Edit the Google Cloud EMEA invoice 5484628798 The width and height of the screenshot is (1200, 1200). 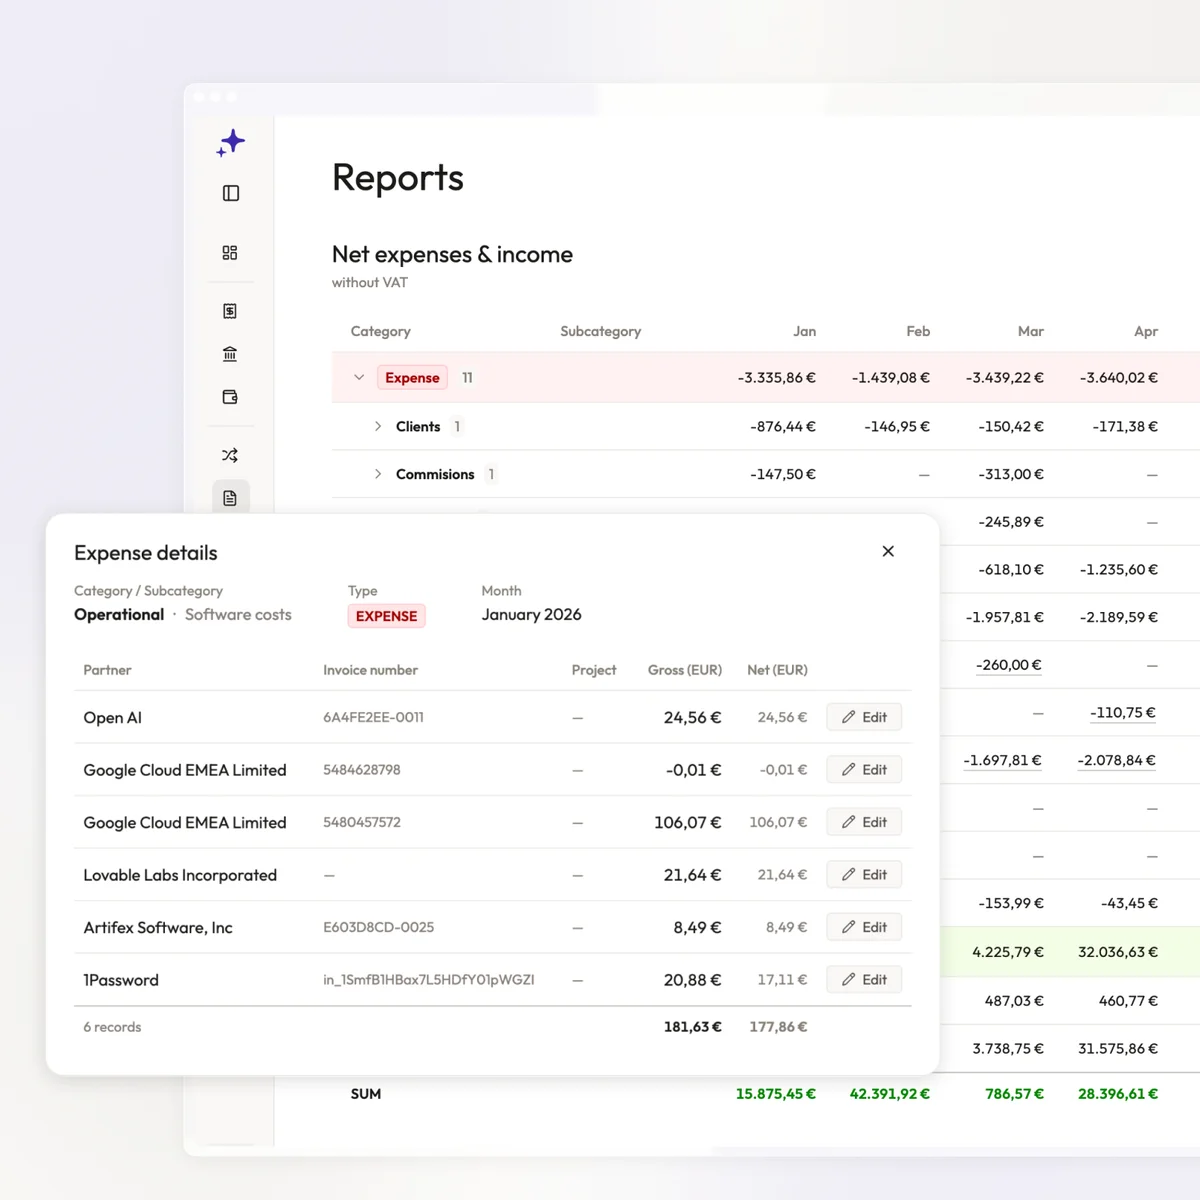[x=864, y=769]
